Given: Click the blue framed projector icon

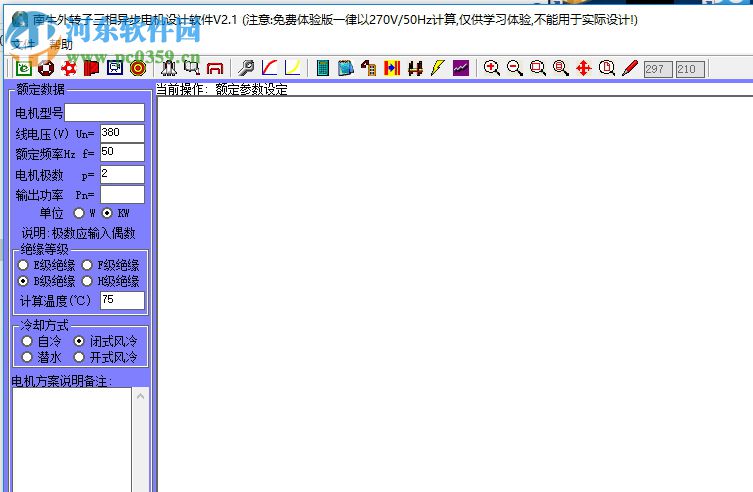Looking at the screenshot, I should pos(115,68).
